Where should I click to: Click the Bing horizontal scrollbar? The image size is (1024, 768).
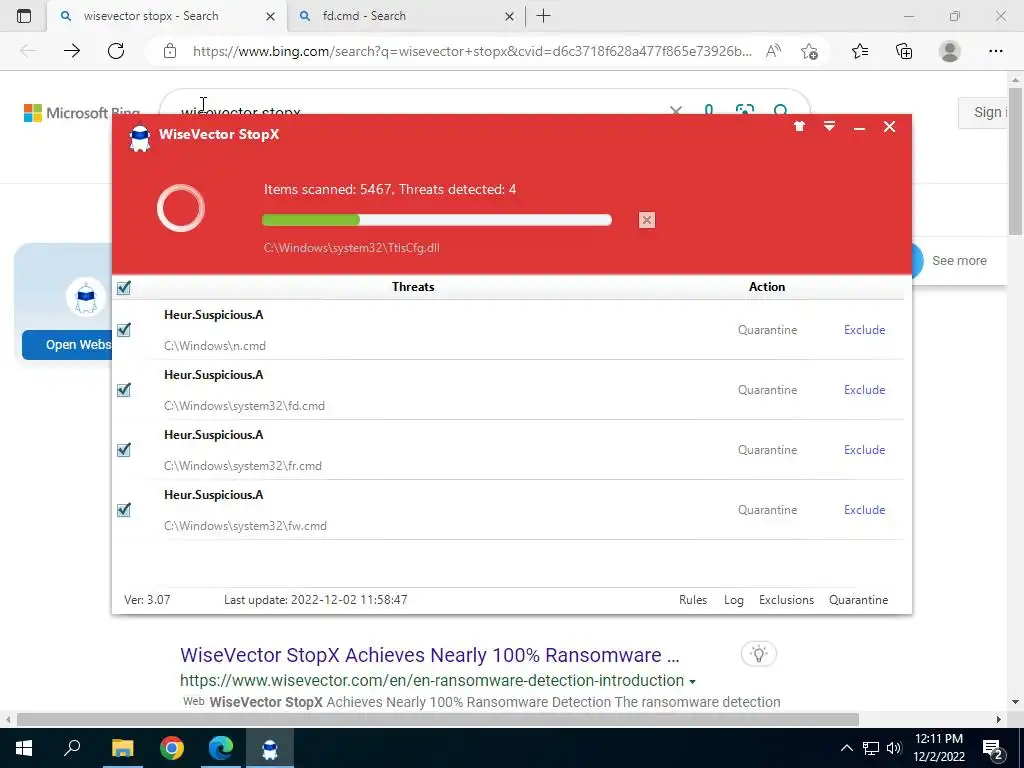[438, 720]
